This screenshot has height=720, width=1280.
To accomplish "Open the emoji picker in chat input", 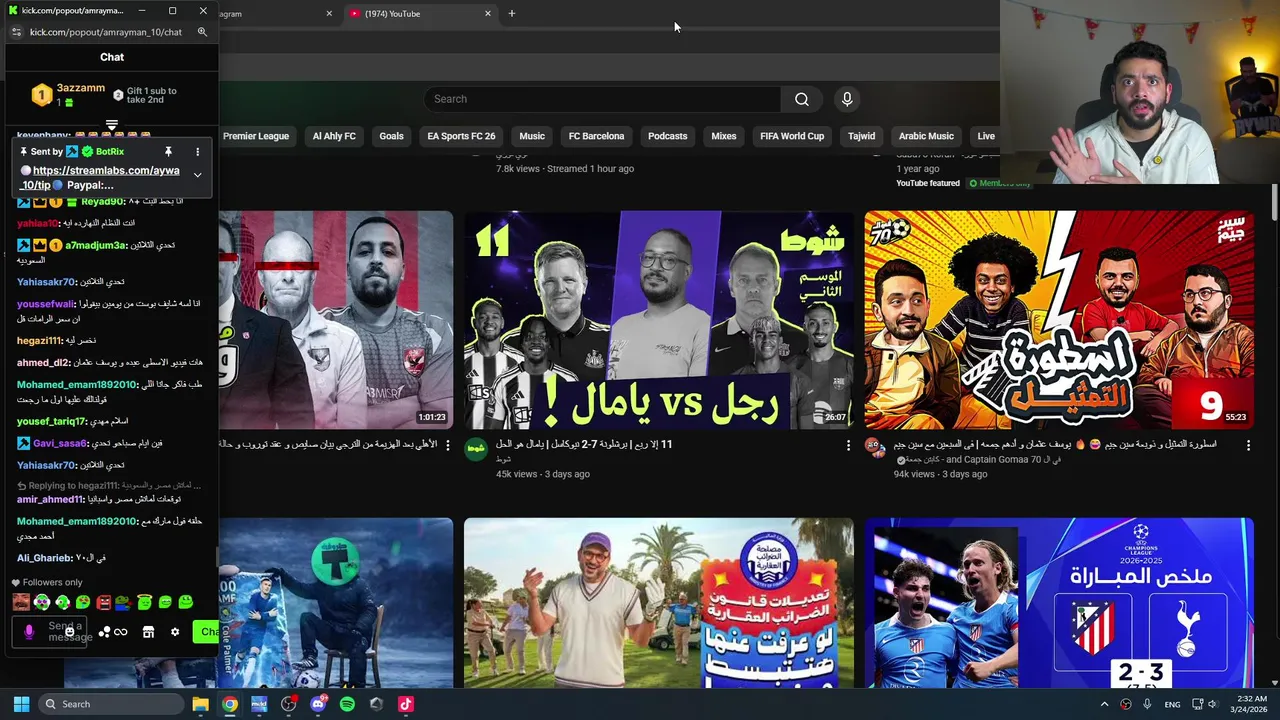I will coord(69,631).
